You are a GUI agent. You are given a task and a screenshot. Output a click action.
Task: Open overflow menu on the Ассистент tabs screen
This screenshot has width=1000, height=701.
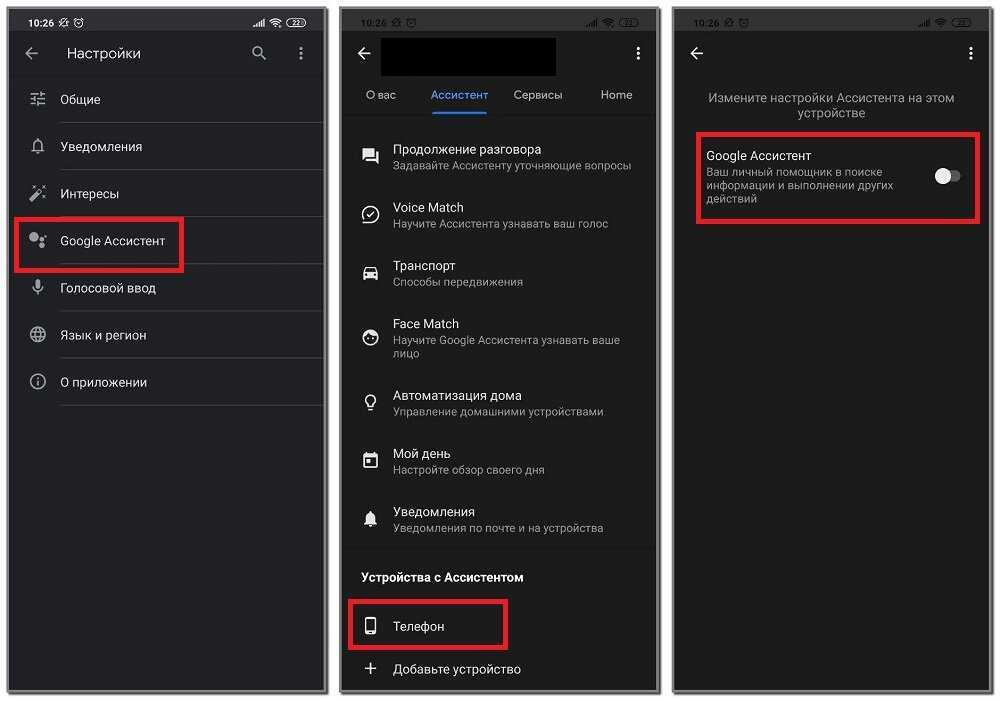coord(638,54)
